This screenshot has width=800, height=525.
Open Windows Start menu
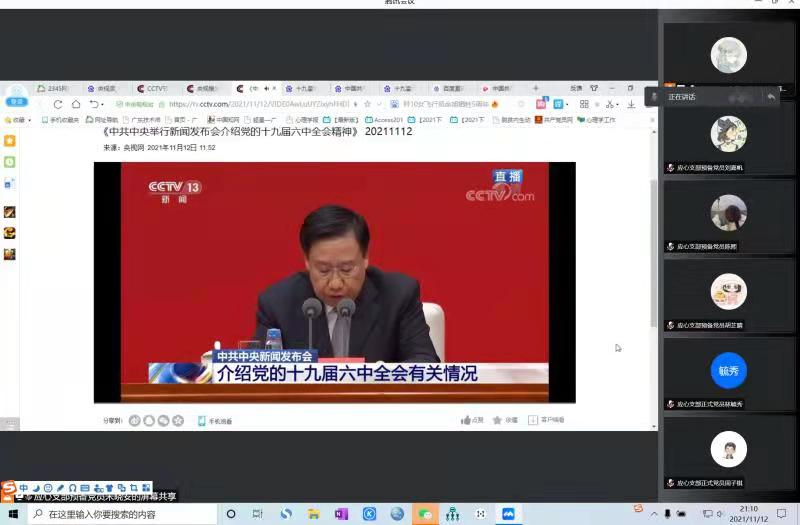tap(11, 514)
